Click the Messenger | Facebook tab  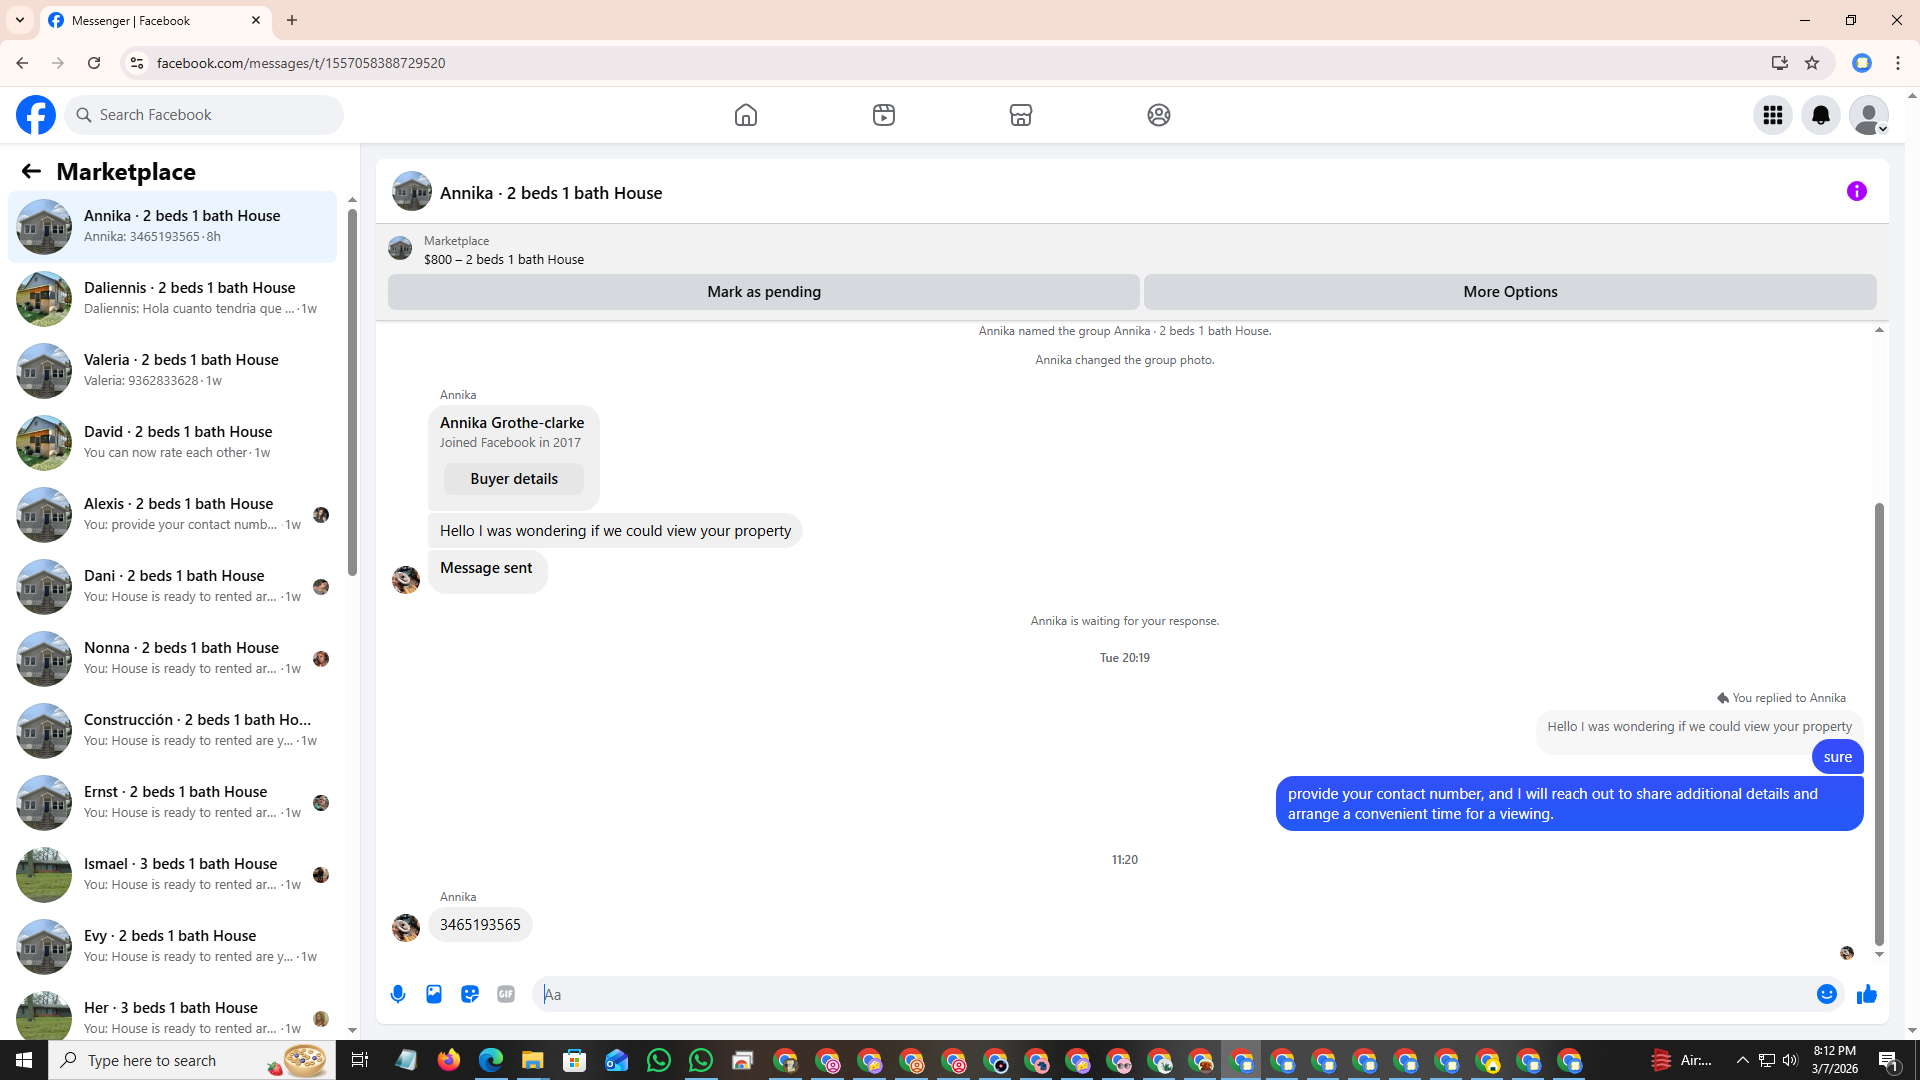[x=155, y=20]
